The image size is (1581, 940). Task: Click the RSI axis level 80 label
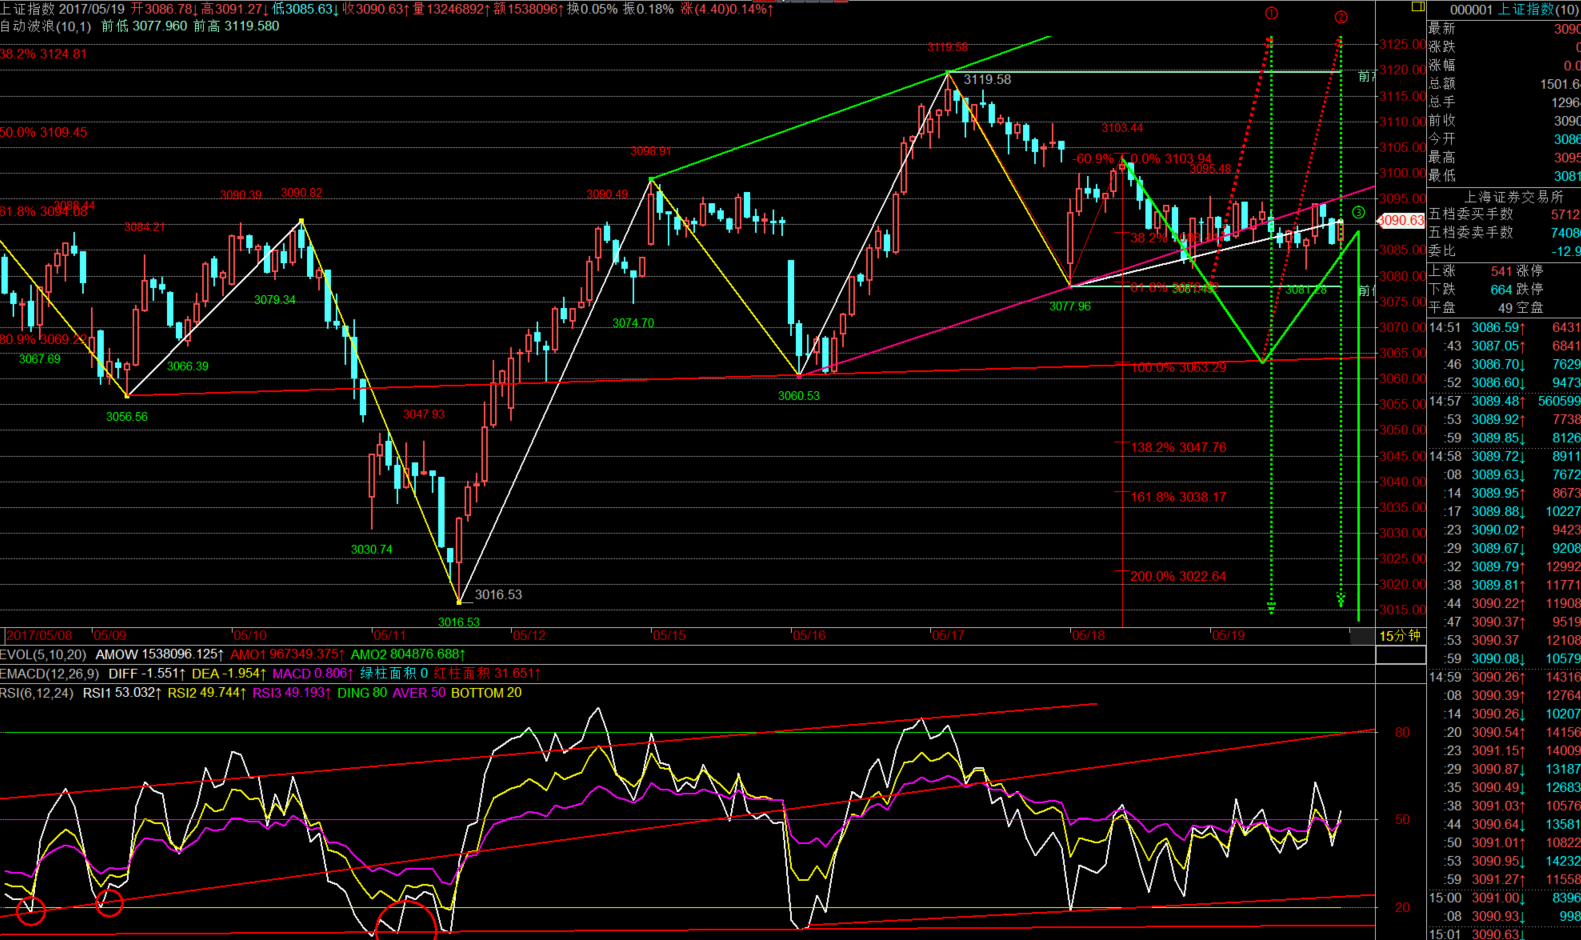pyautogui.click(x=1402, y=732)
